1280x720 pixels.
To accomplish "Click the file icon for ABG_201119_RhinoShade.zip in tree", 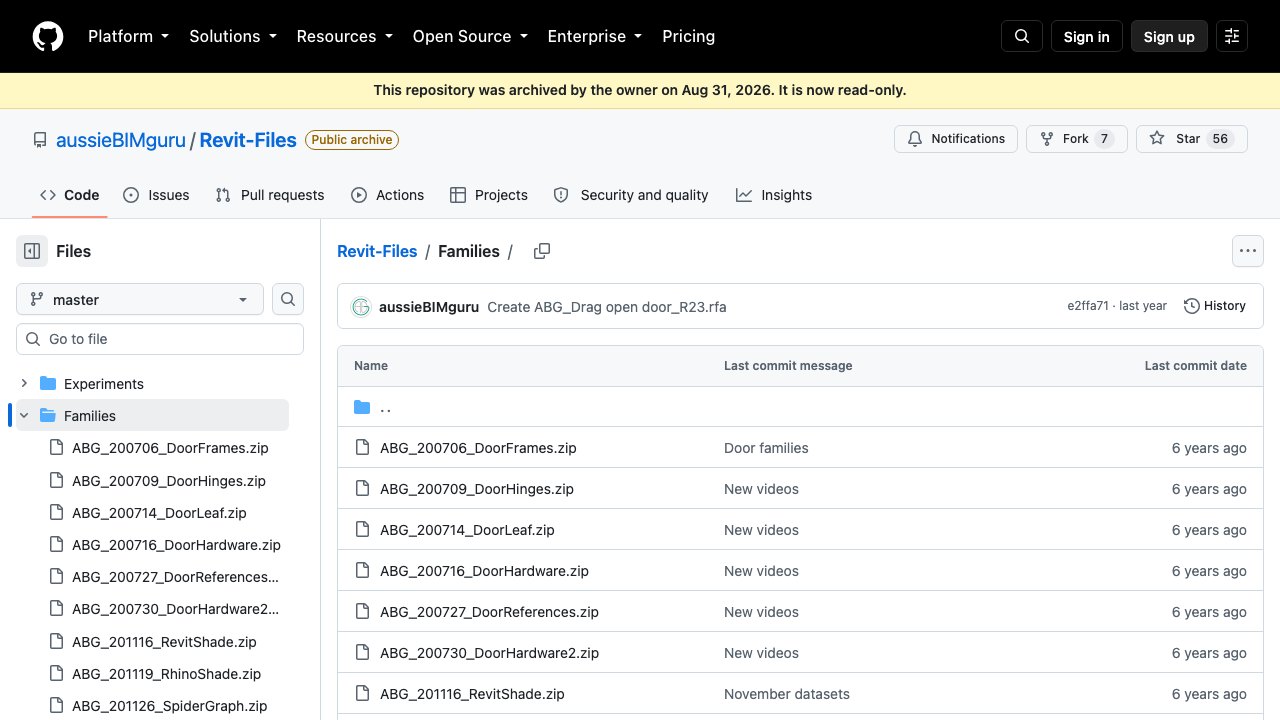I will pos(57,673).
